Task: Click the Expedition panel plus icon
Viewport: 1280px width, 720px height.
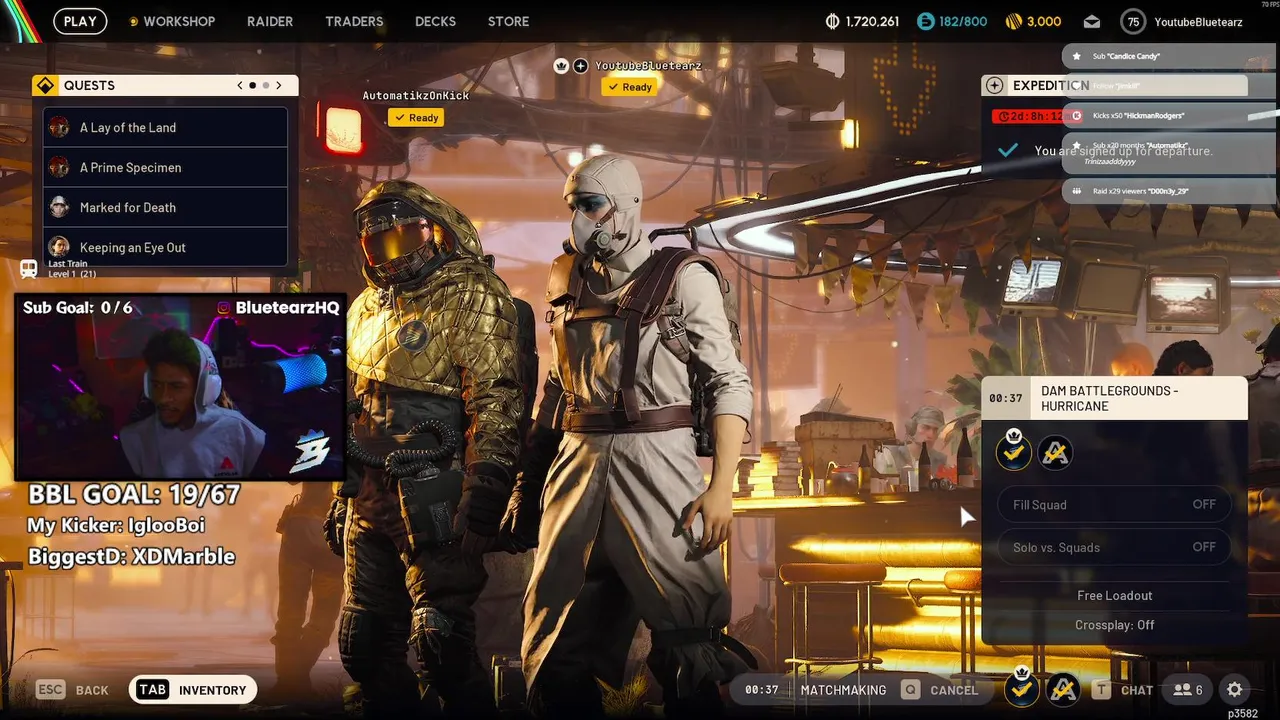Action: (995, 86)
